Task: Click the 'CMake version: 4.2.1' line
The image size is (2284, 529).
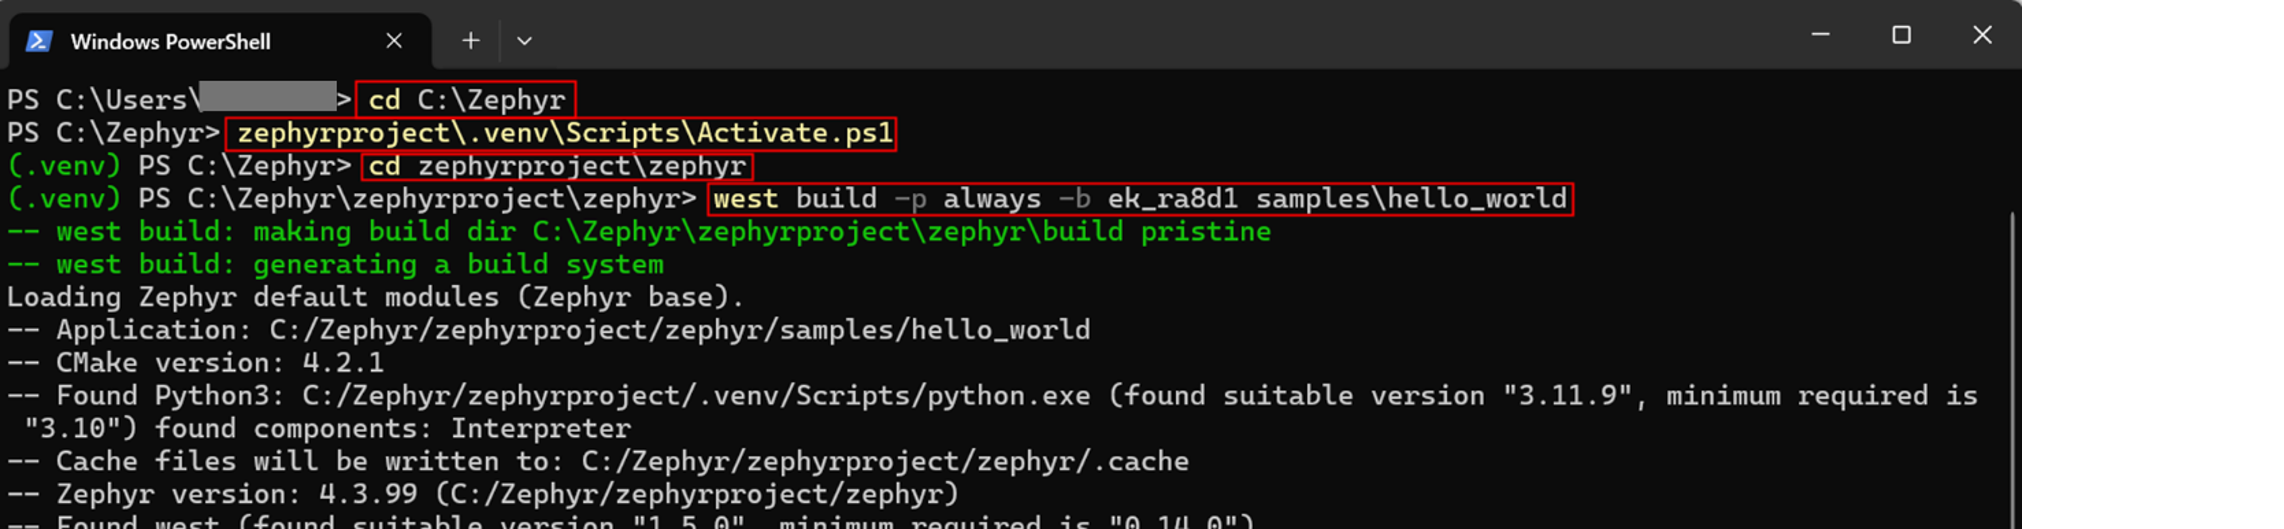Action: [196, 362]
